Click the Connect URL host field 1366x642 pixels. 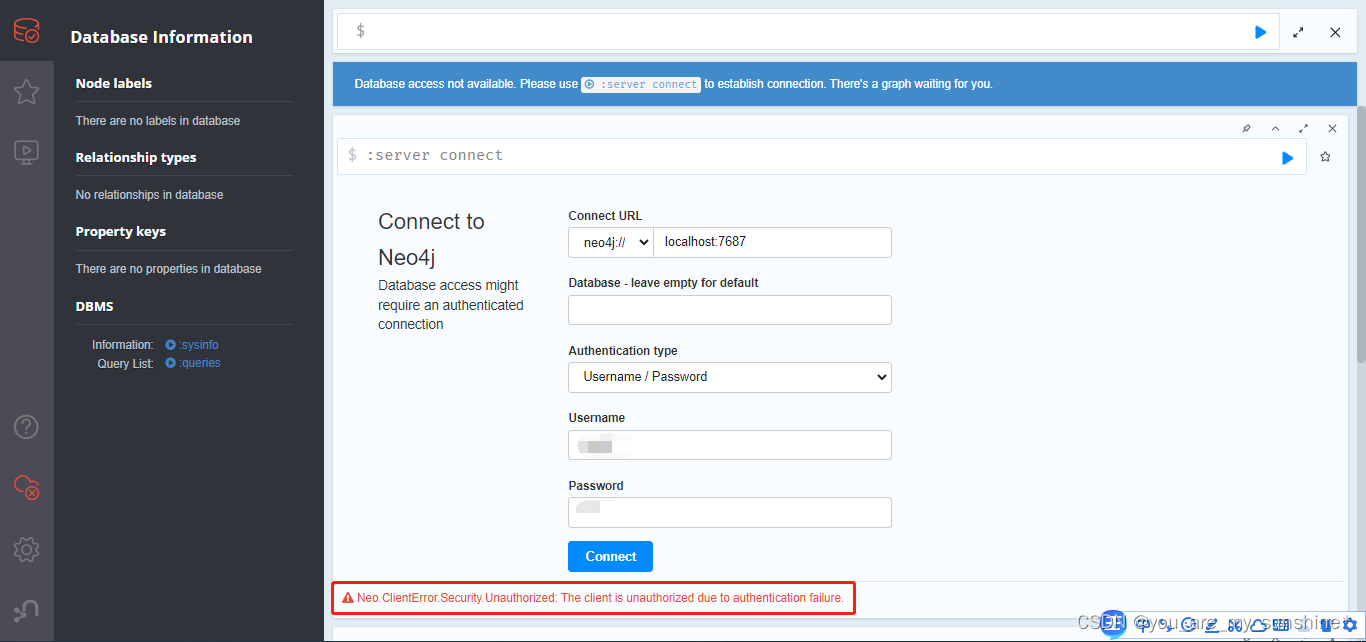[x=772, y=242]
